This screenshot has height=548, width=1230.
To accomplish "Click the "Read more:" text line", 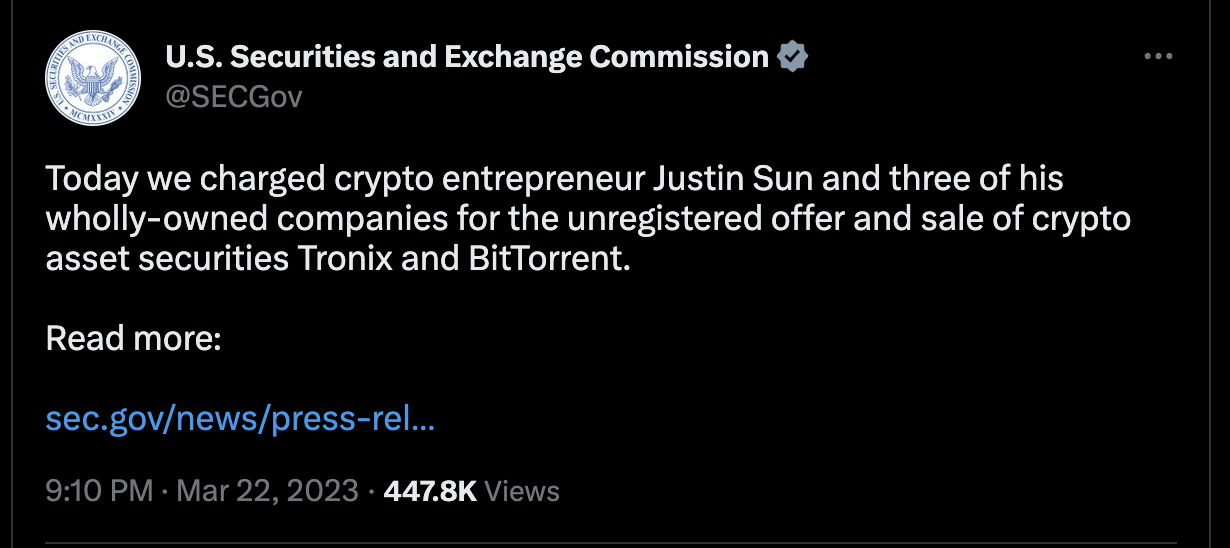I will pyautogui.click(x=133, y=339).
